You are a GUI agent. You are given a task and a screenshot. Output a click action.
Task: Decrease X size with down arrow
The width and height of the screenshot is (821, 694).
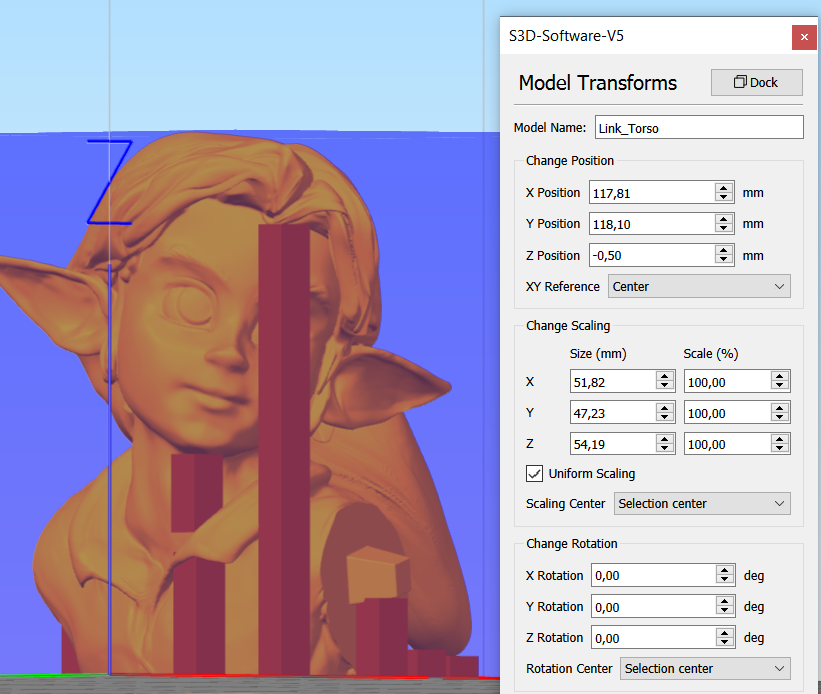point(664,387)
